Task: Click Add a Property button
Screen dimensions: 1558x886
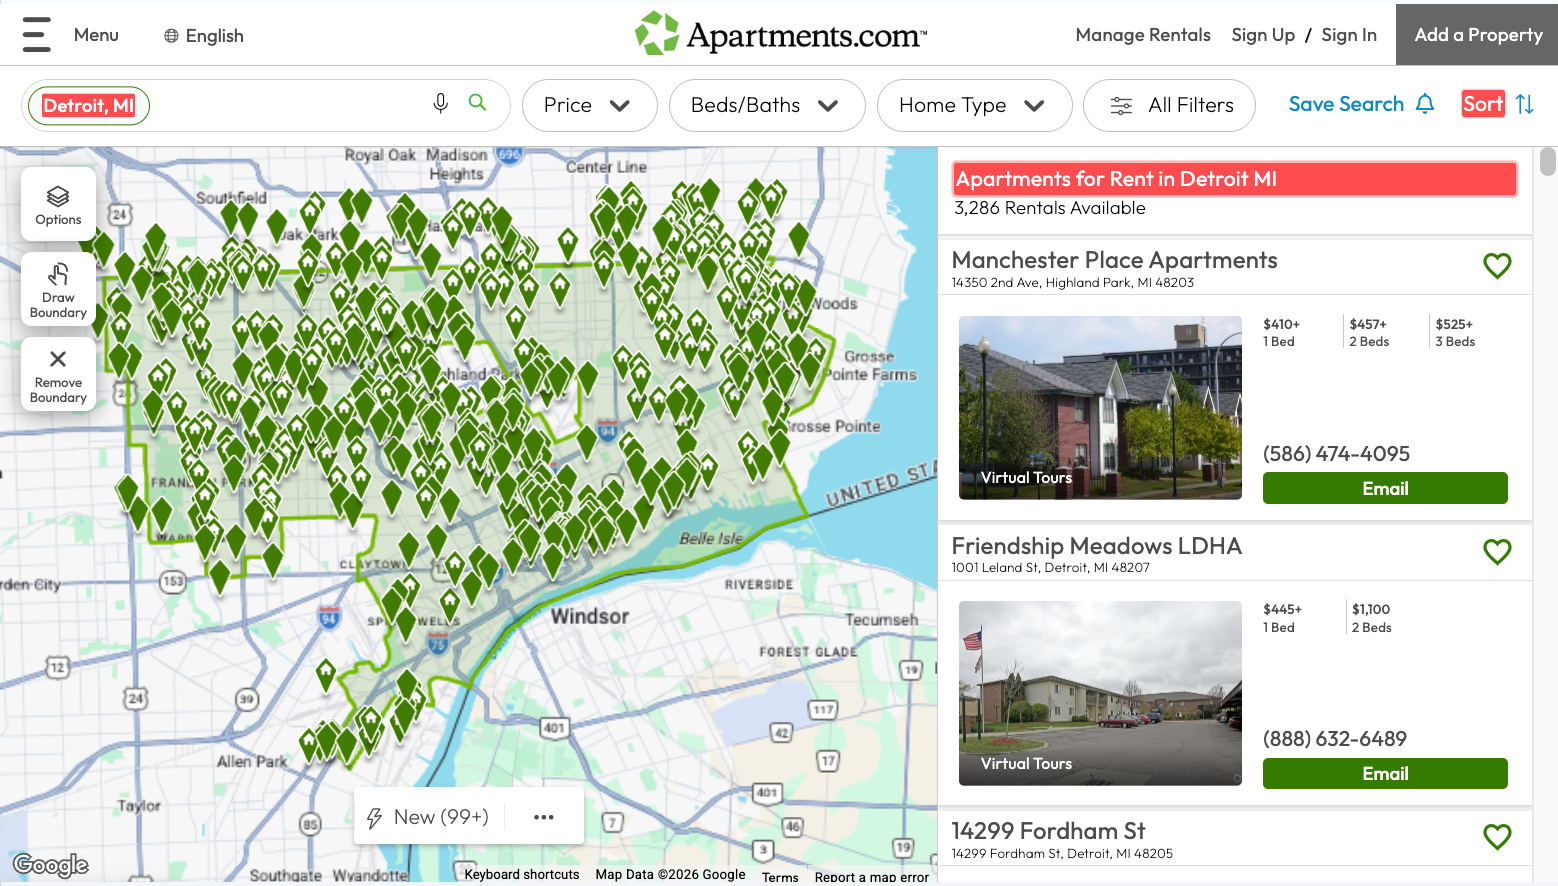Action: click(x=1478, y=35)
